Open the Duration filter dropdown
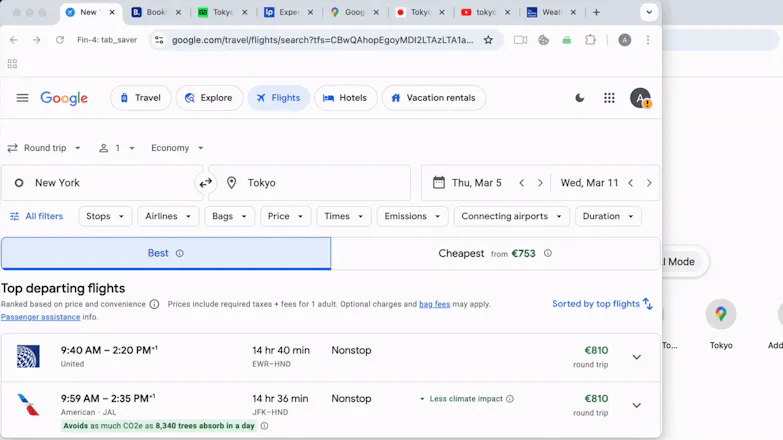The height and width of the screenshot is (440, 783). 608,216
